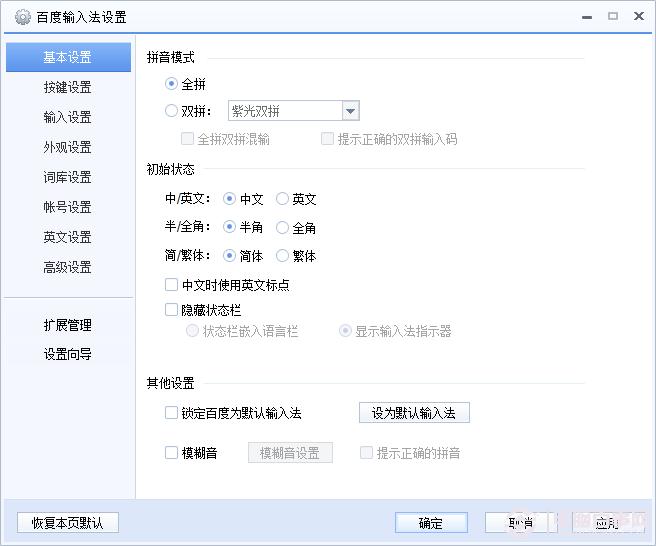Select the 全拼 radio button

pyautogui.click(x=171, y=84)
